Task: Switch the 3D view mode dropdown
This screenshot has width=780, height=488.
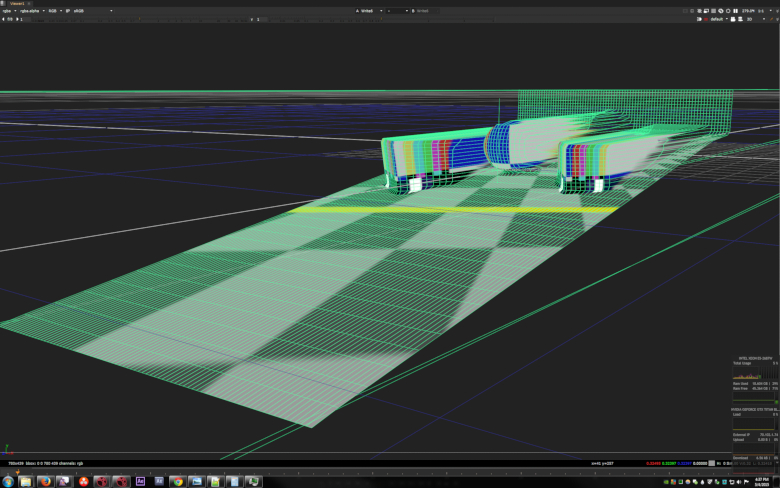Action: (755, 19)
